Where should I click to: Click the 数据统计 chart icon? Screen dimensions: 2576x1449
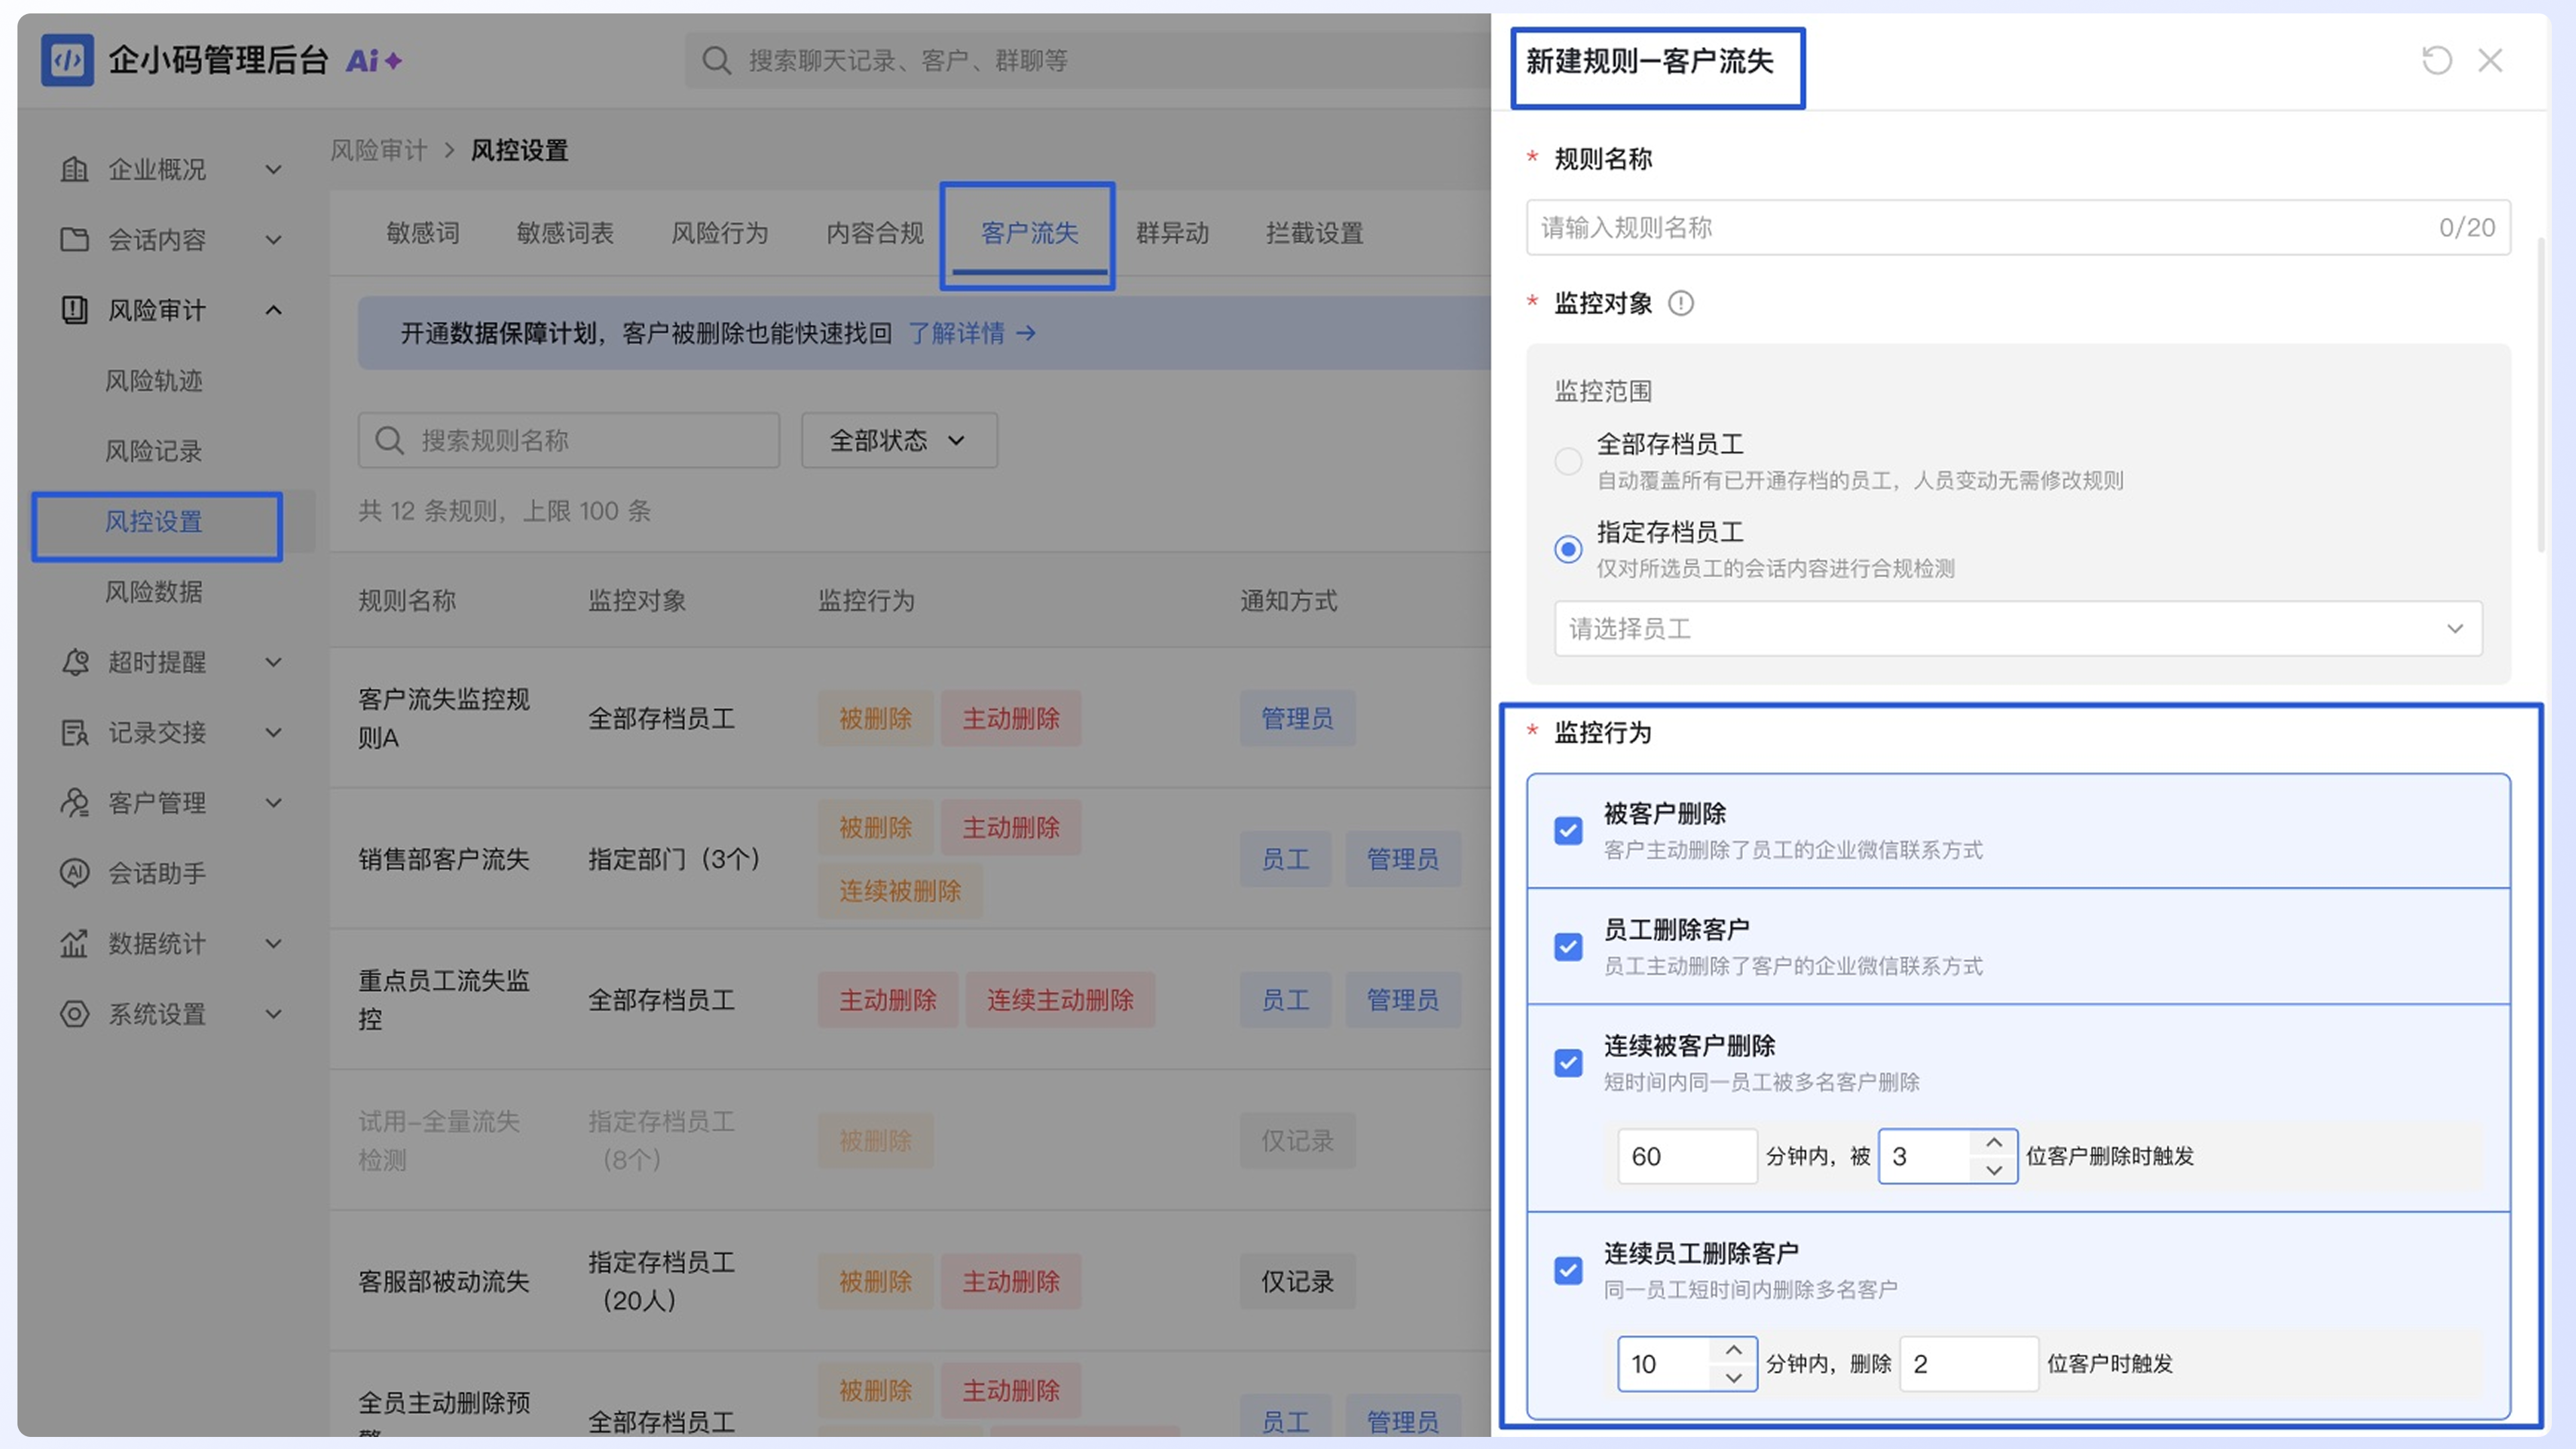point(74,943)
